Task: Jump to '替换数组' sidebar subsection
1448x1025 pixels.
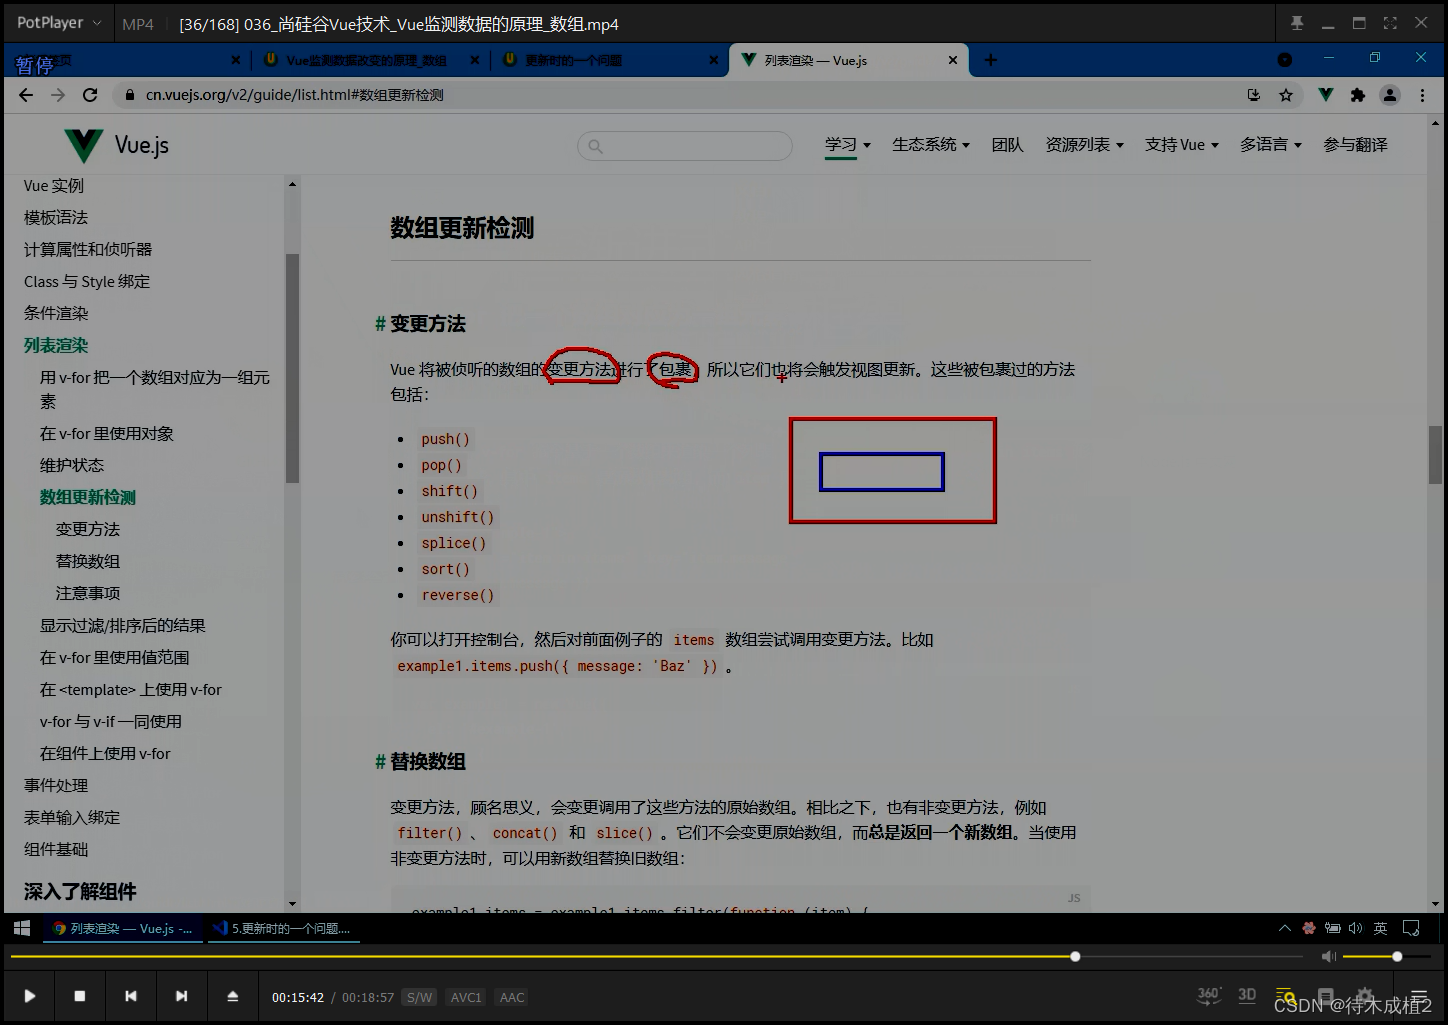Action: point(88,562)
